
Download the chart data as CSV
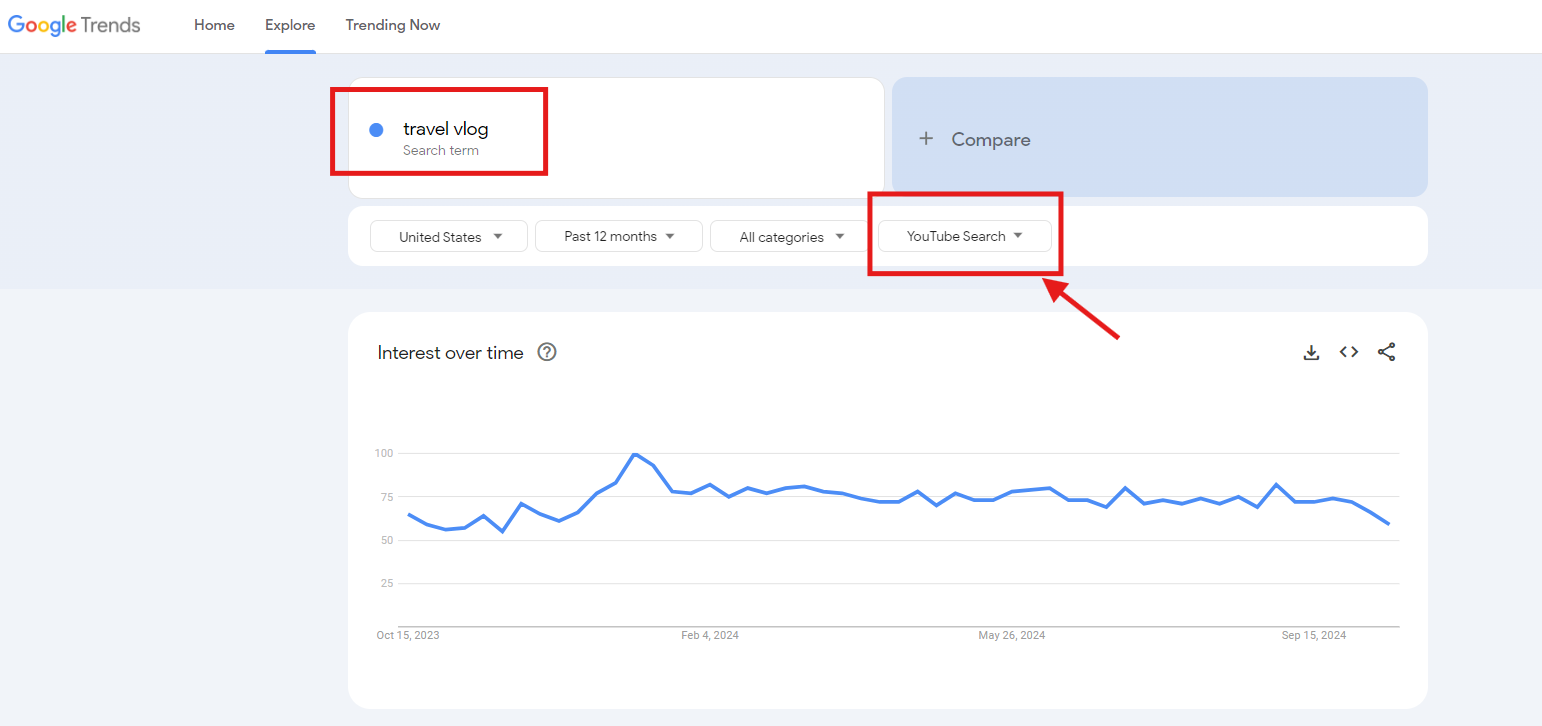point(1311,352)
